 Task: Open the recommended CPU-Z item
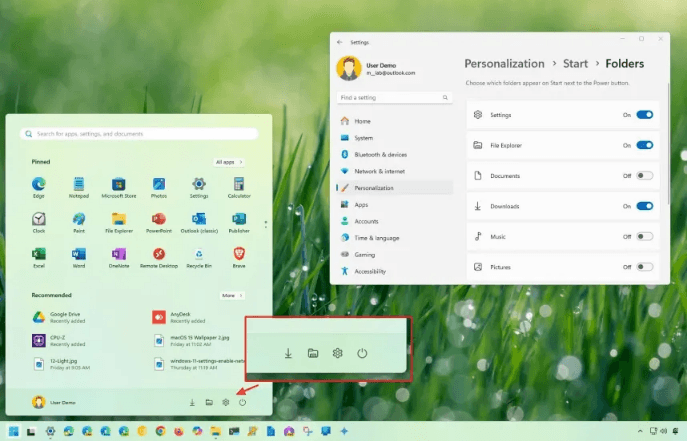pos(59,340)
